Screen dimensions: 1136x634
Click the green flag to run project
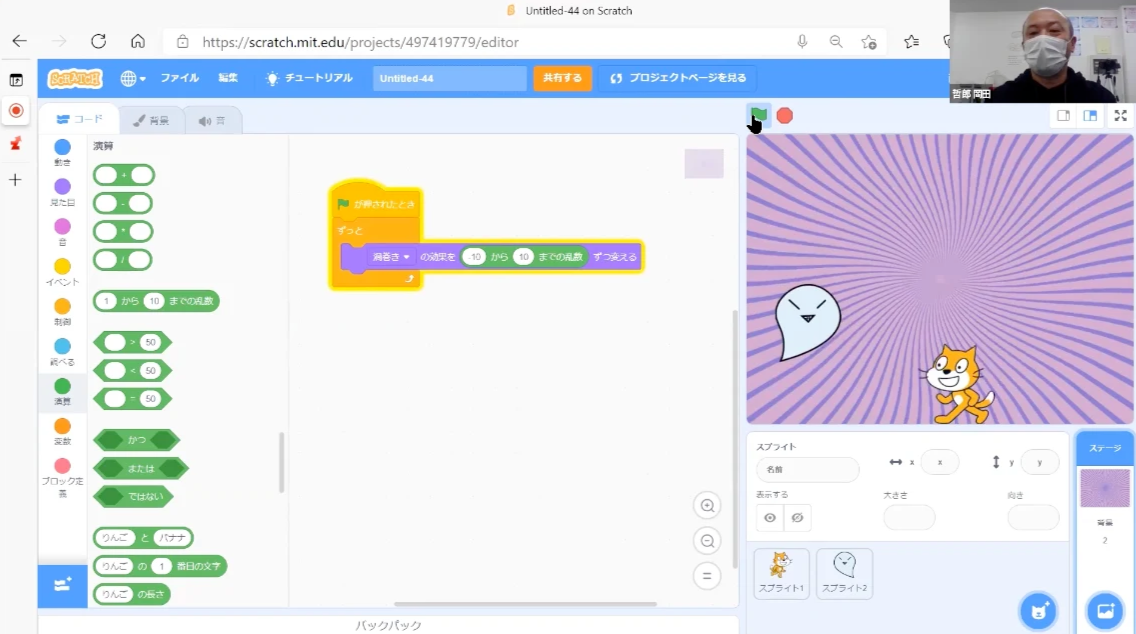pos(759,115)
